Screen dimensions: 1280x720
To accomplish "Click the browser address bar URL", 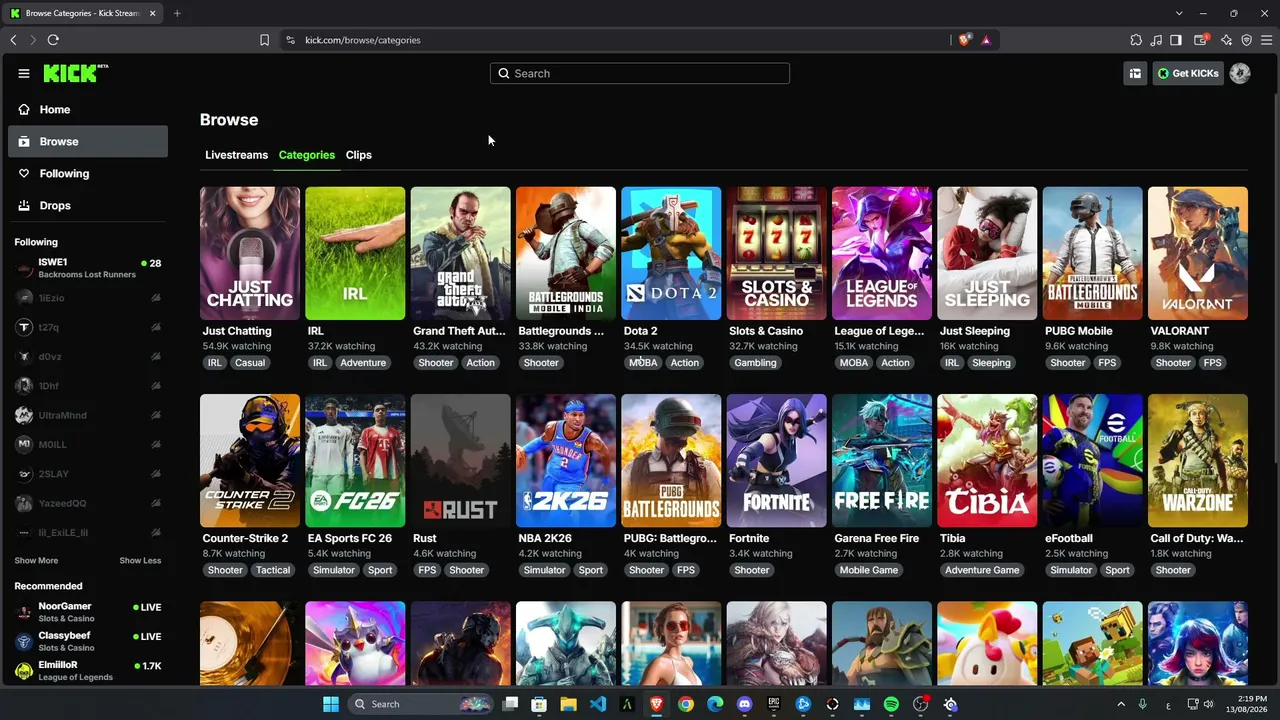I will 363,40.
